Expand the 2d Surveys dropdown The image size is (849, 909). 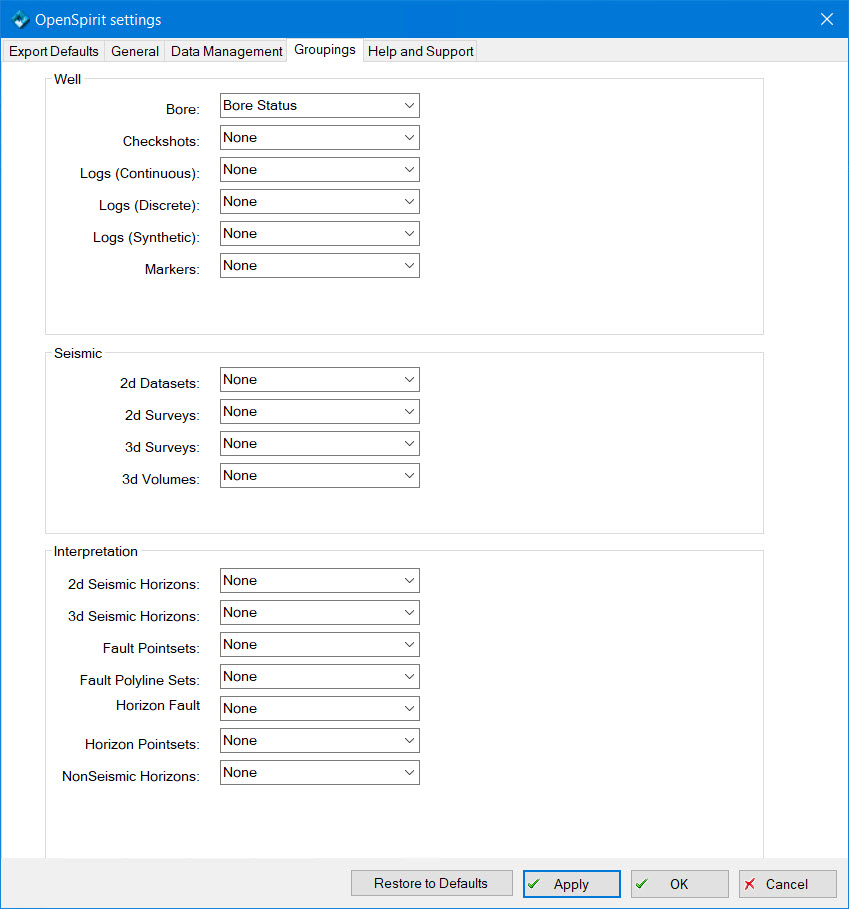319,411
